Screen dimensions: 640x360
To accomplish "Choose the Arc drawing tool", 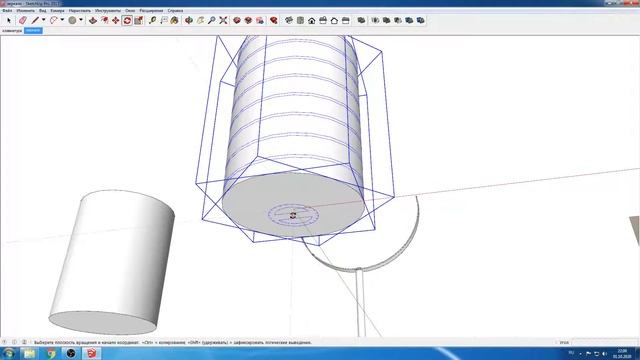I will (x=53, y=20).
